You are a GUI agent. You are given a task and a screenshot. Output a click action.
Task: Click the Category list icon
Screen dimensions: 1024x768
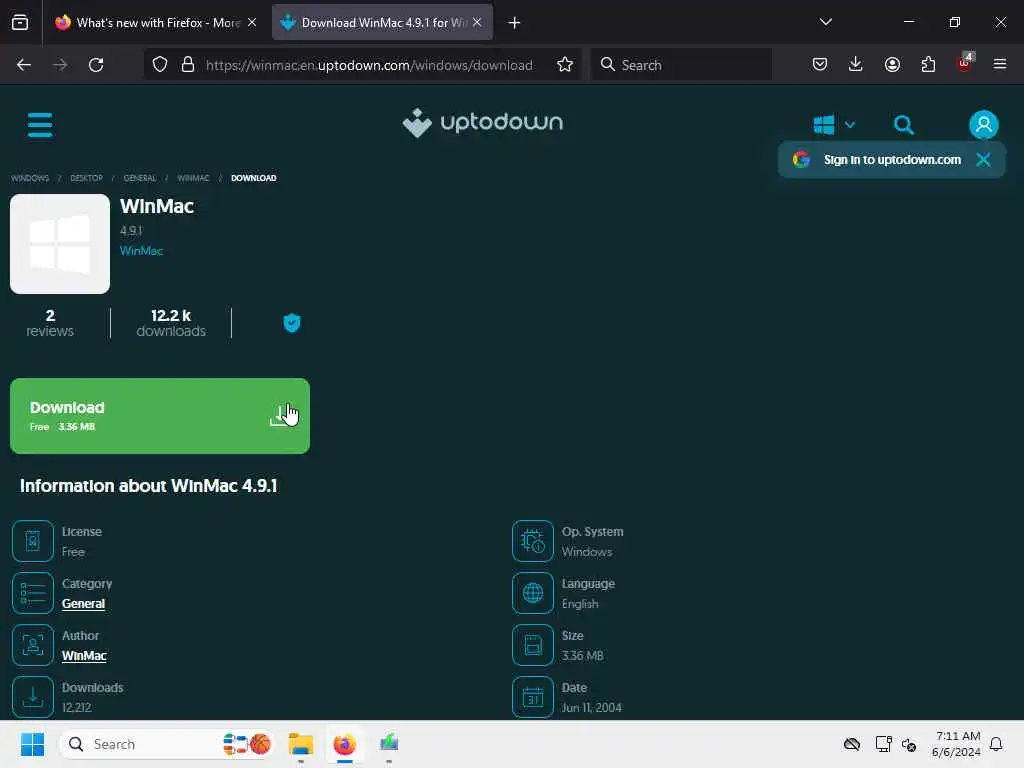pyautogui.click(x=33, y=593)
